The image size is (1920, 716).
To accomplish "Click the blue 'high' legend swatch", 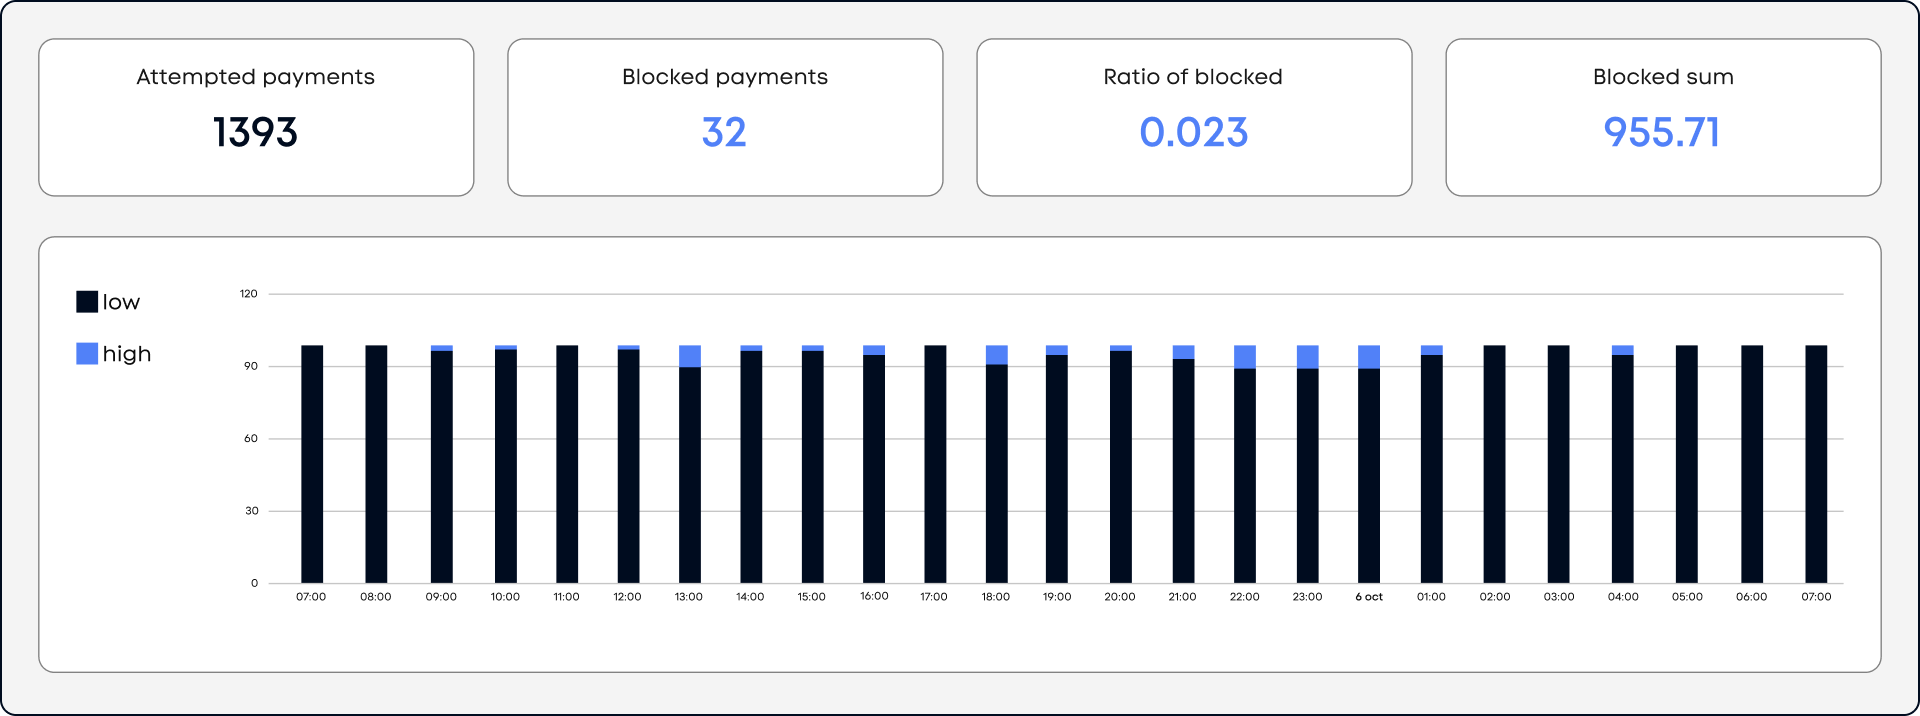I will pos(87,353).
